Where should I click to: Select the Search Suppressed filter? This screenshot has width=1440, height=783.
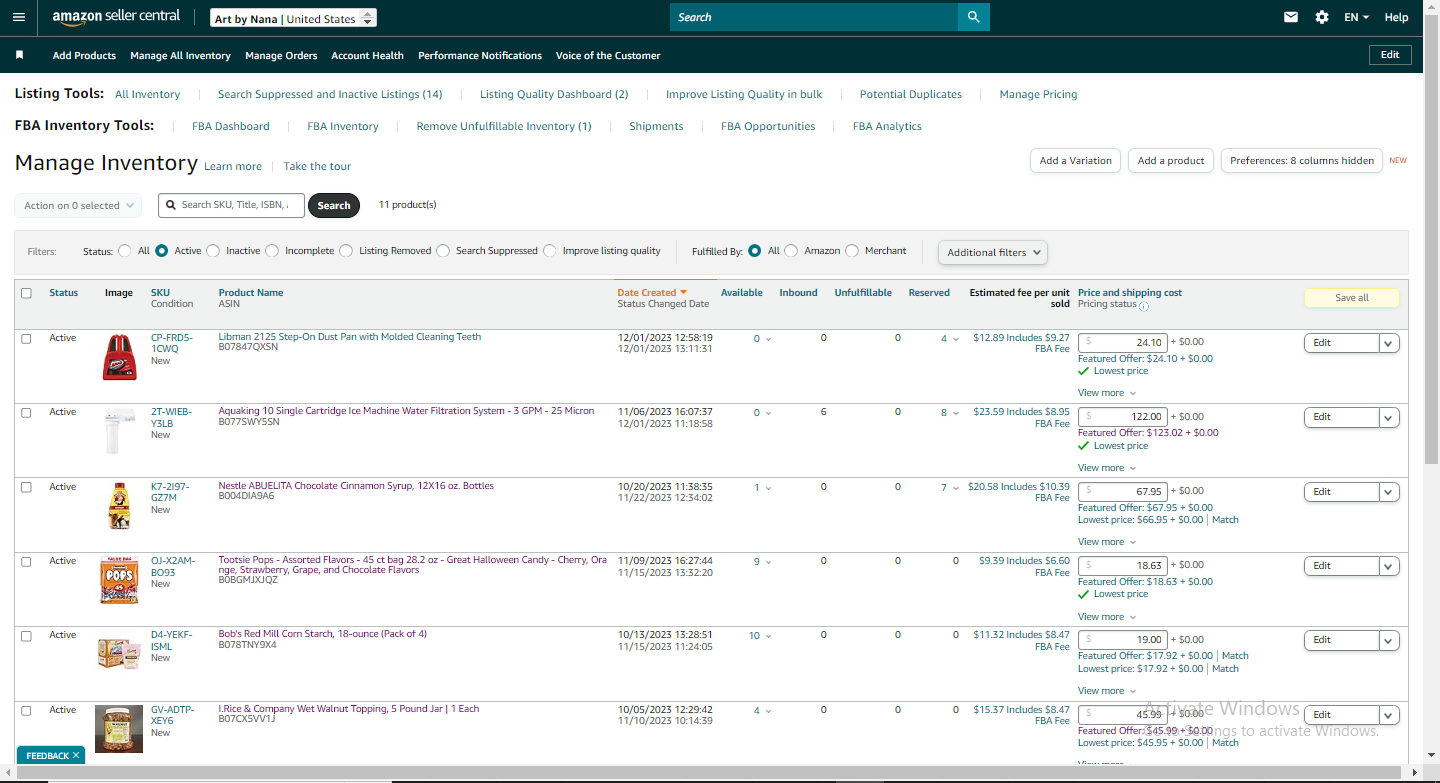[443, 251]
